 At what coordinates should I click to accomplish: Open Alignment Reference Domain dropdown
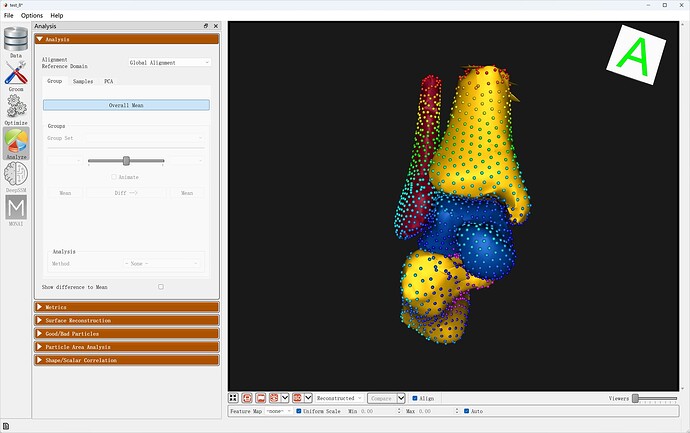[x=169, y=62]
